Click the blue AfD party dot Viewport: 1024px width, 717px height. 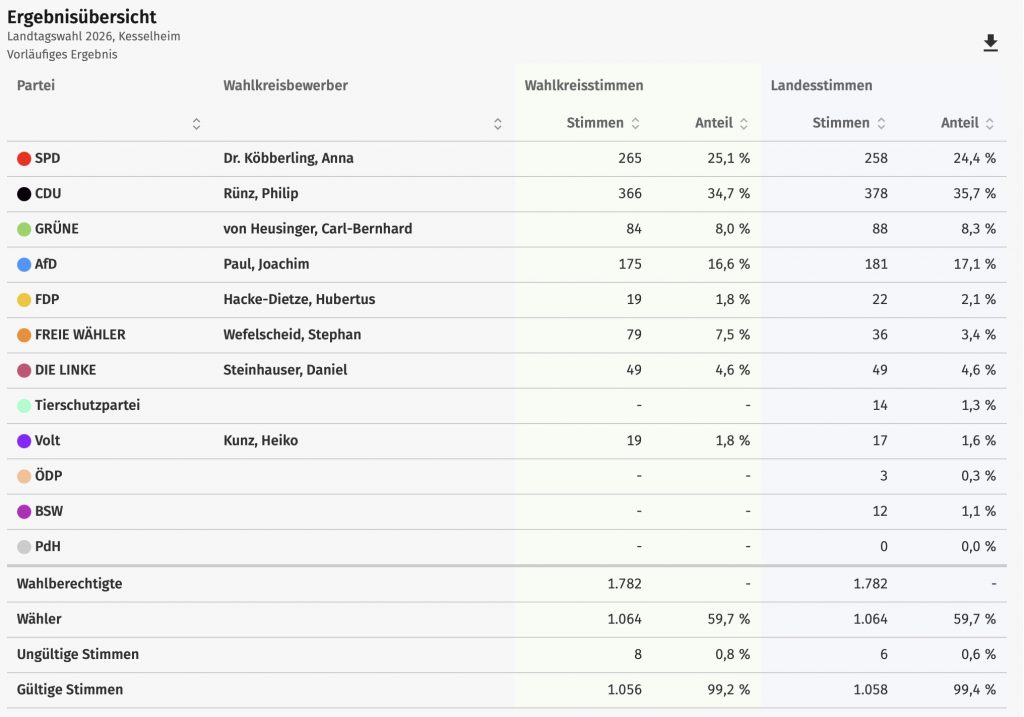tap(24, 264)
